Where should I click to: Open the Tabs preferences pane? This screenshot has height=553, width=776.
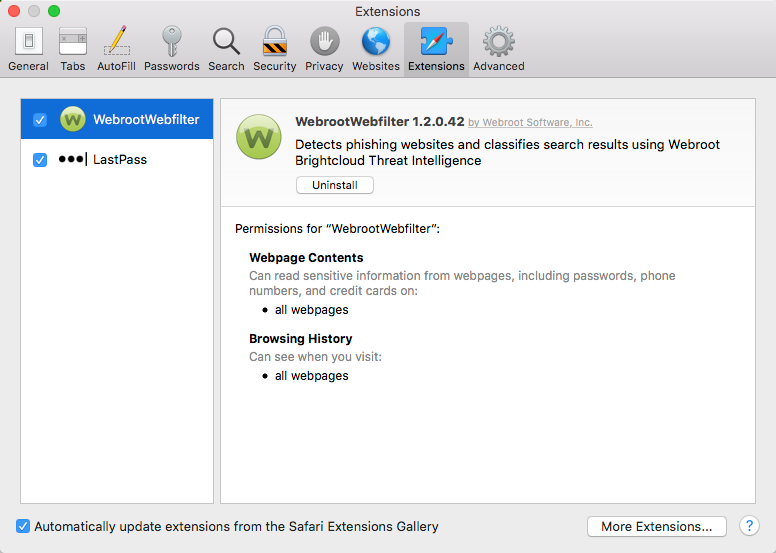(73, 50)
